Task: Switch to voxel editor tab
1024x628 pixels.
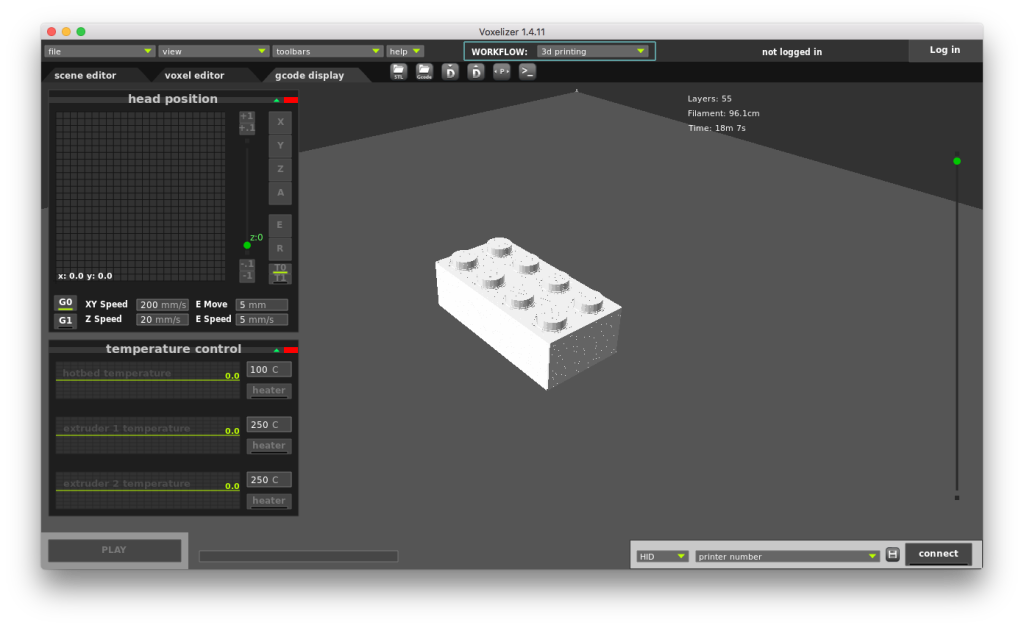Action: pyautogui.click(x=194, y=75)
